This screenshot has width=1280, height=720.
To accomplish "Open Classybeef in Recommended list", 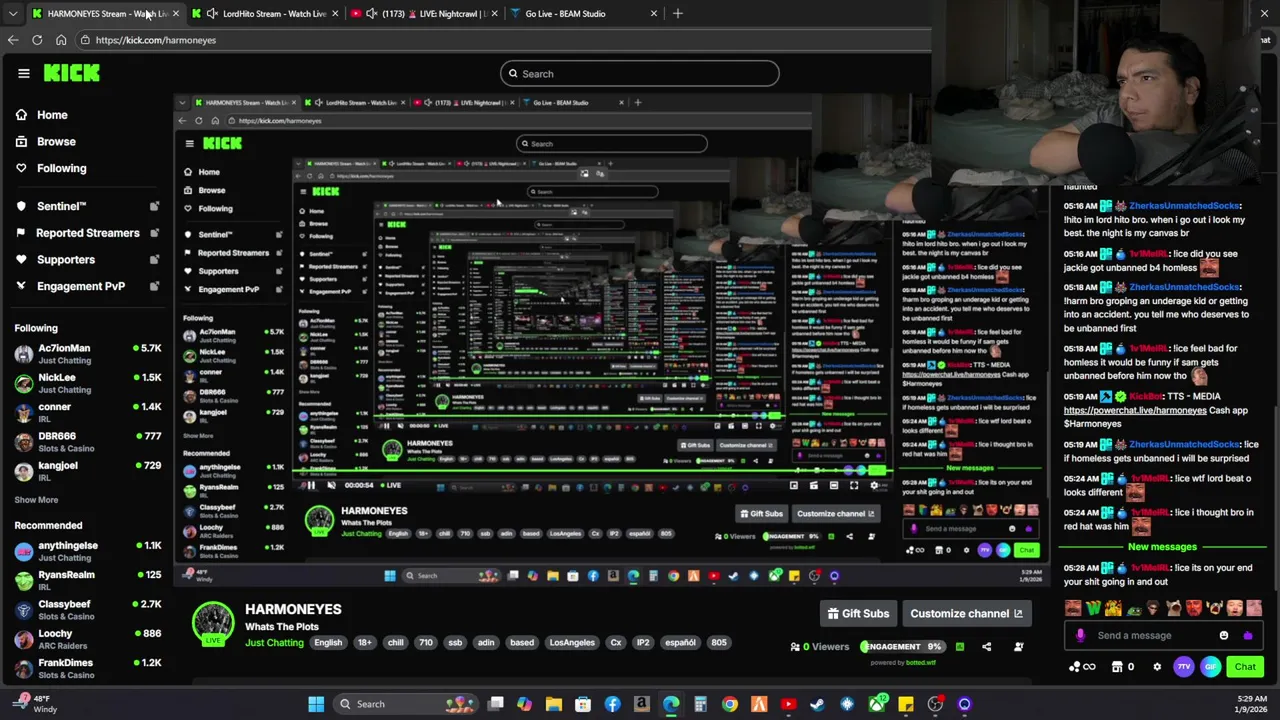I will pos(88,610).
